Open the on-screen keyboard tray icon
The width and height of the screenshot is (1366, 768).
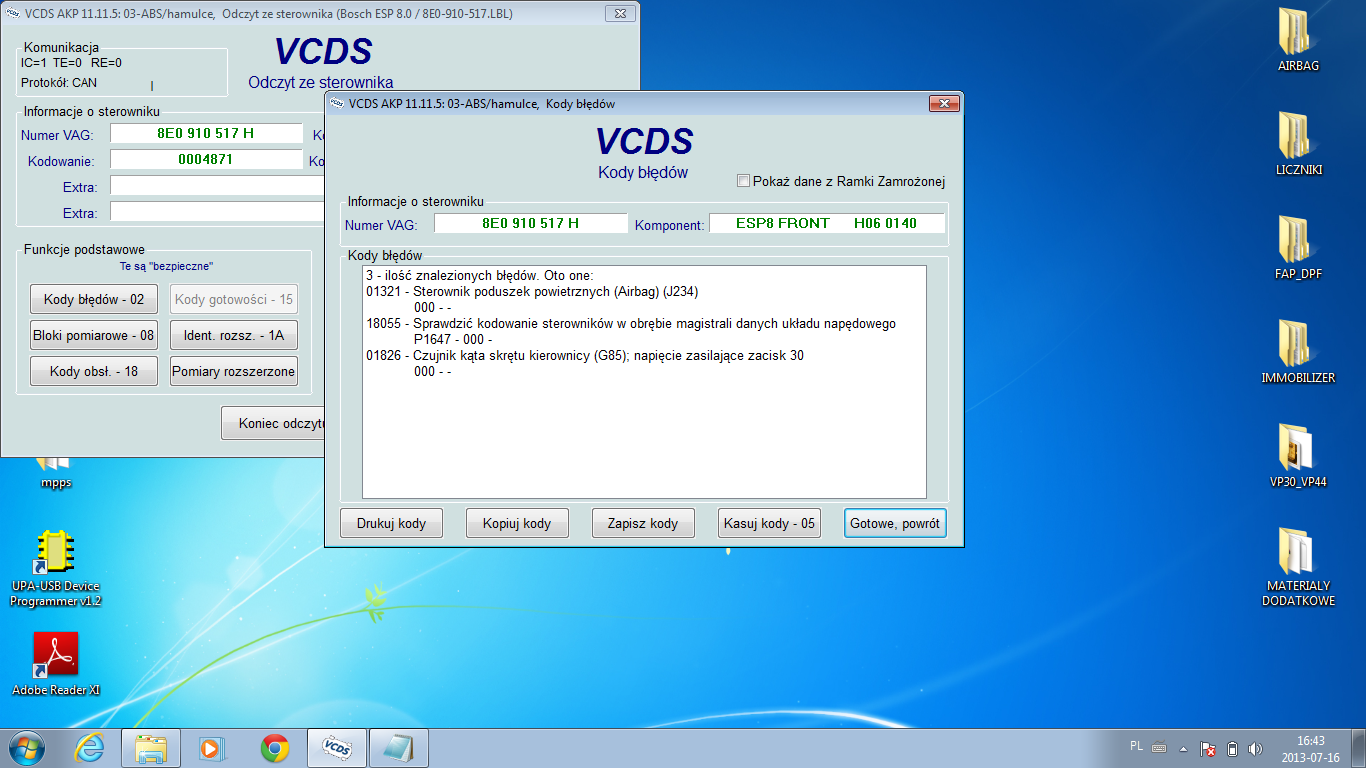(x=1159, y=748)
